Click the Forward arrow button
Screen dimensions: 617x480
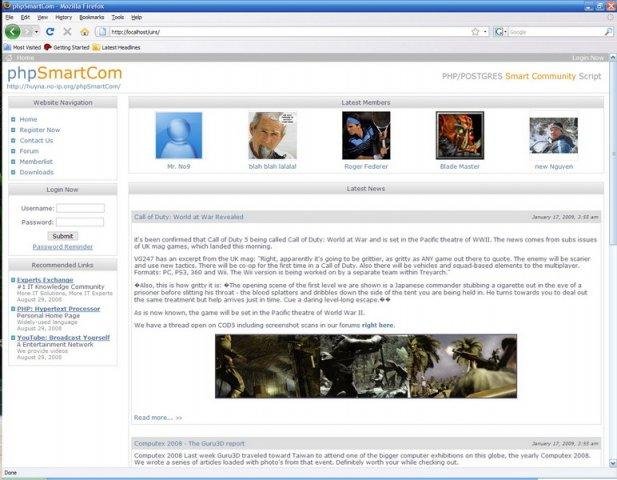[27, 31]
